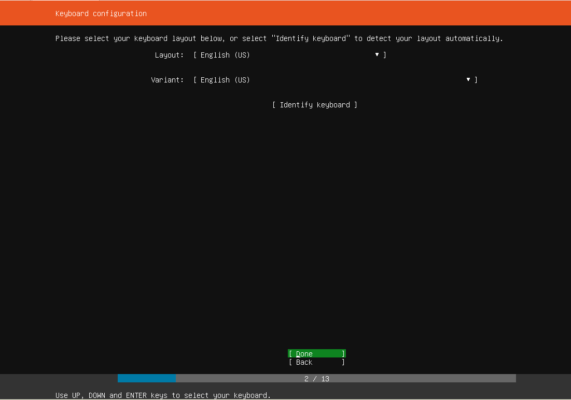Click the 'Use UP, DOWN and ENTER keys' hint
The image size is (571, 400).
coord(163,395)
